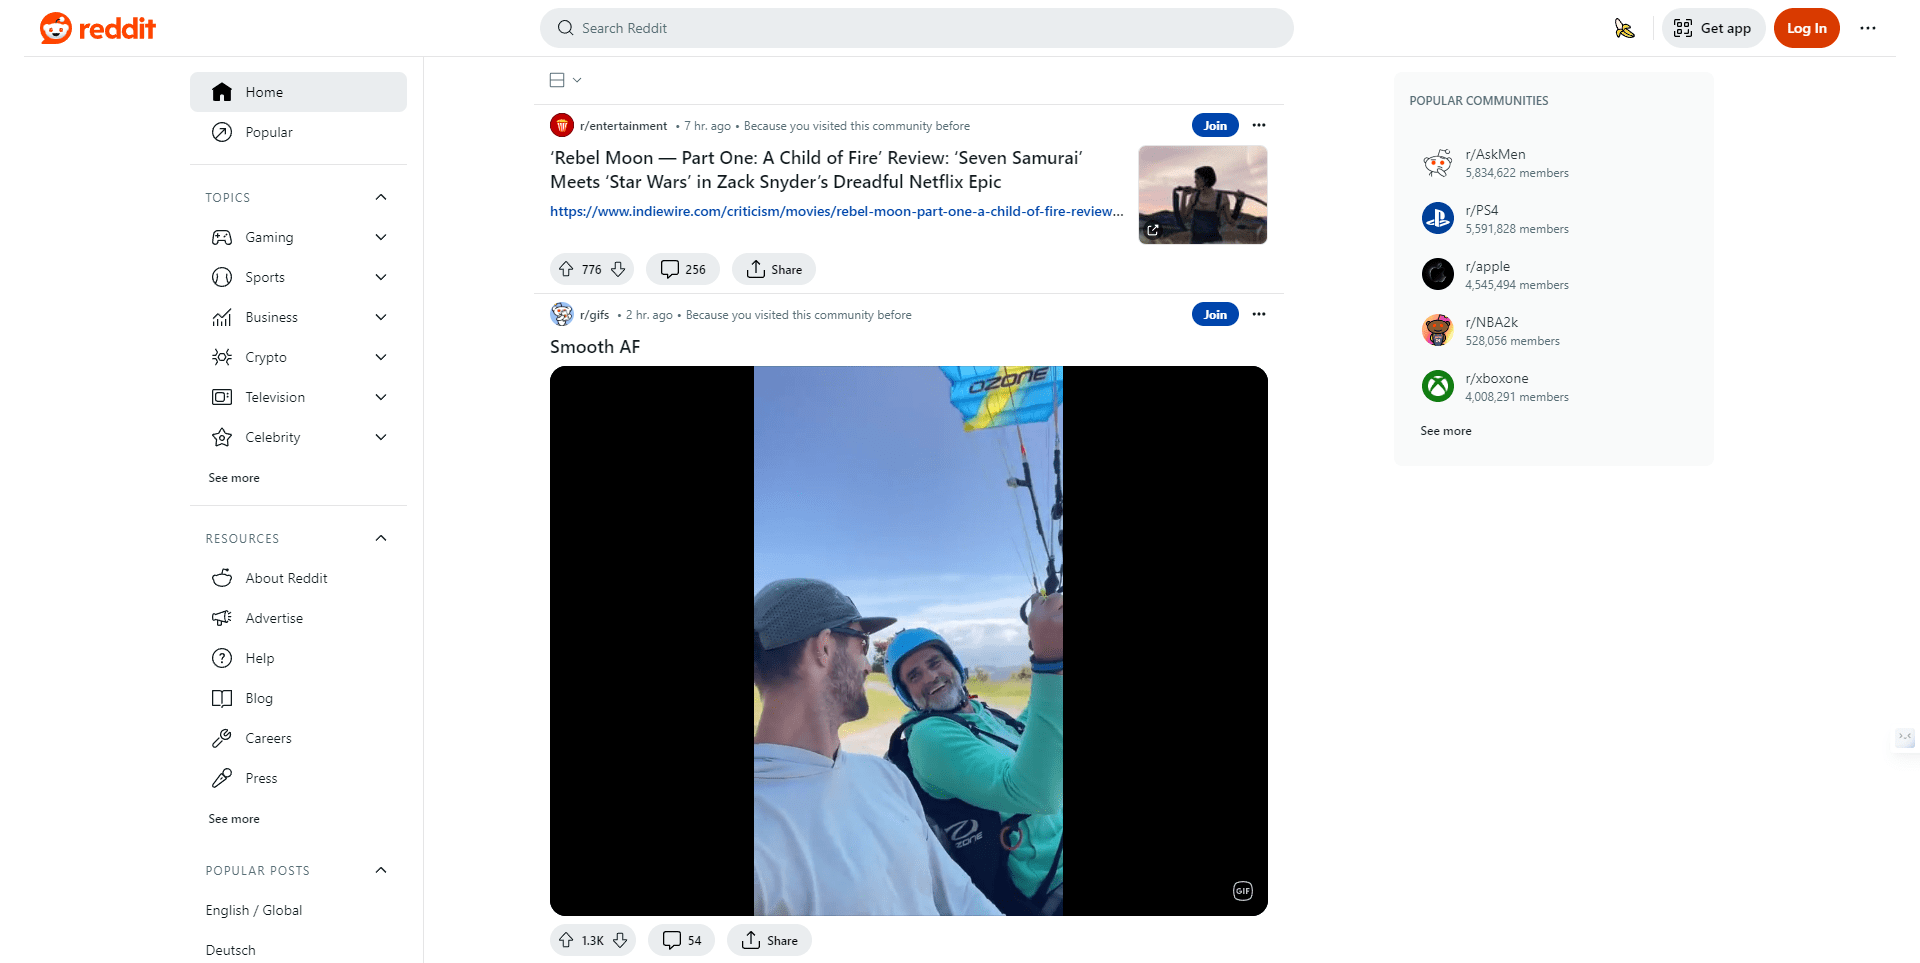This screenshot has height=963, width=1920.
Task: Collapse the Resources section
Action: (381, 538)
